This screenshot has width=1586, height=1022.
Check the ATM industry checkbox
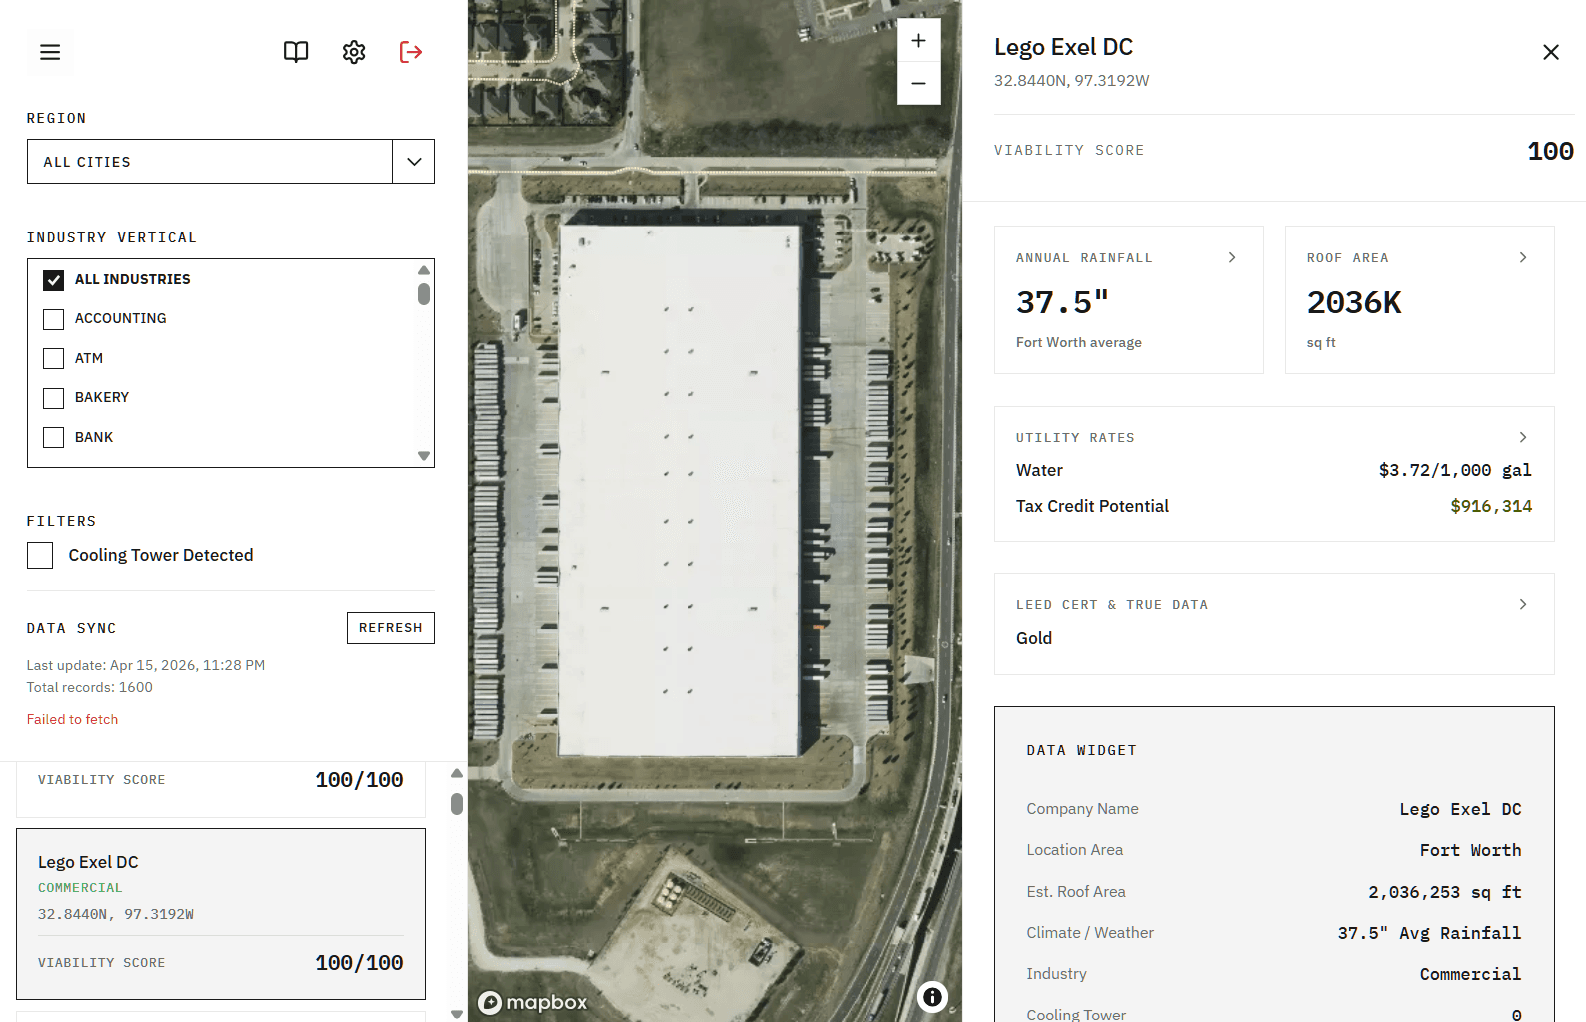point(54,358)
